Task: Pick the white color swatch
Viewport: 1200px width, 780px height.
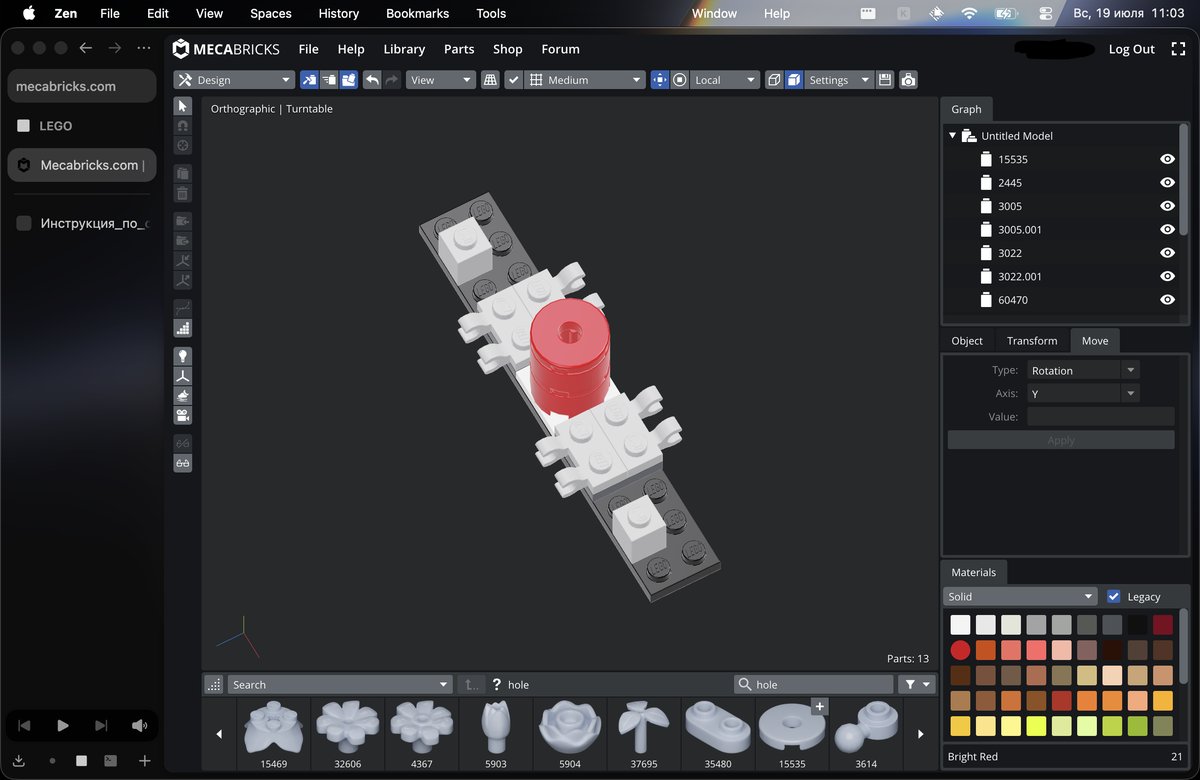Action: click(960, 625)
